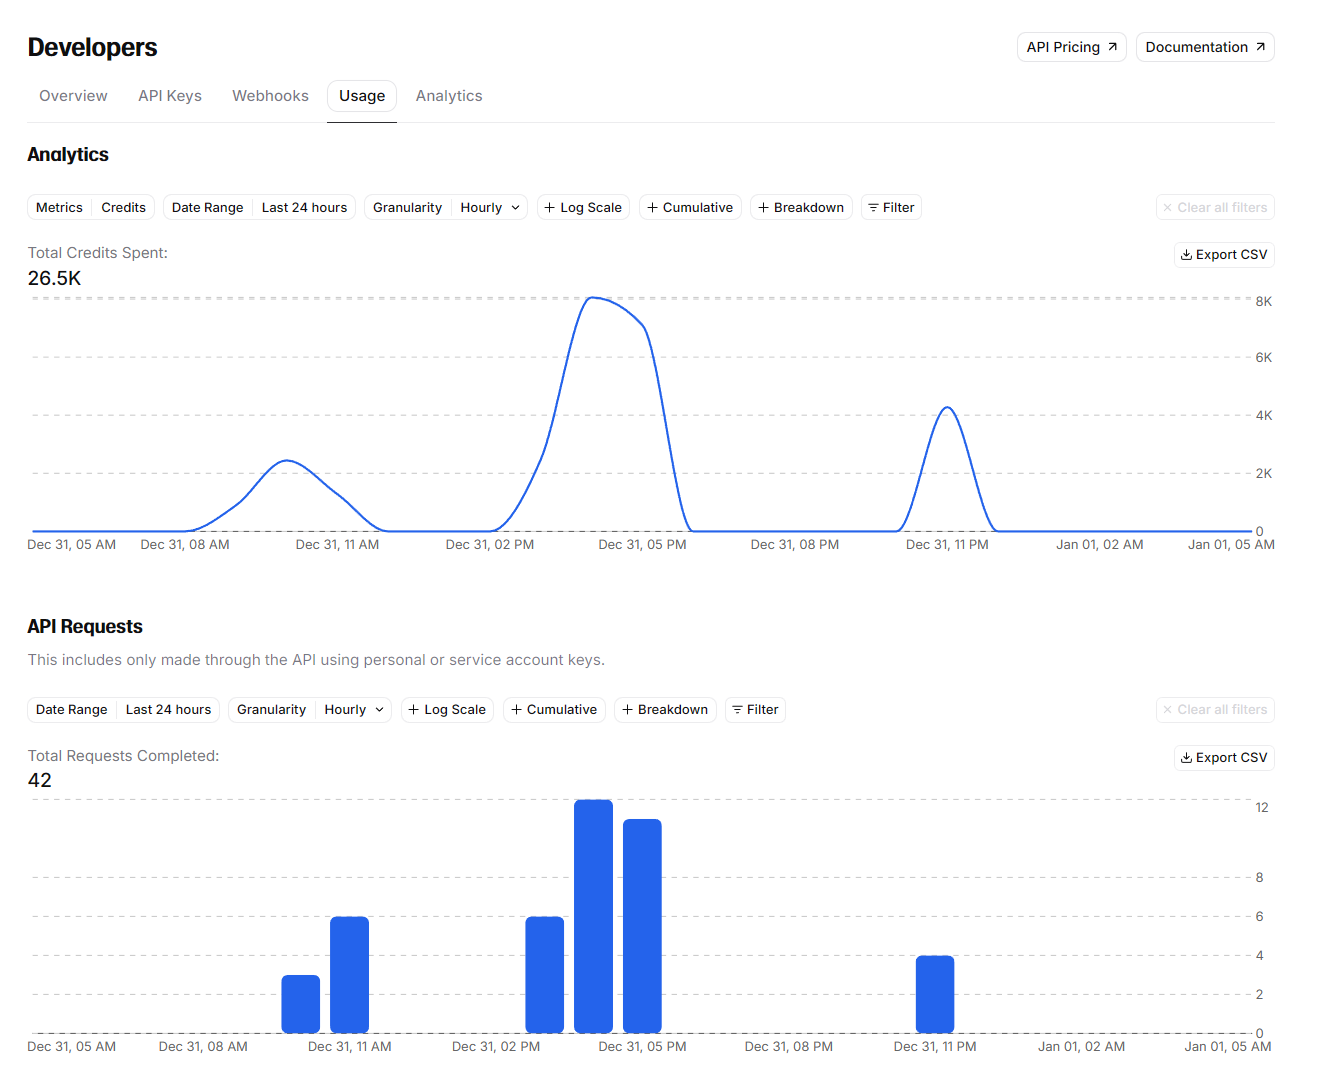Click the Developers page heading
1325x1078 pixels.
coord(93,48)
